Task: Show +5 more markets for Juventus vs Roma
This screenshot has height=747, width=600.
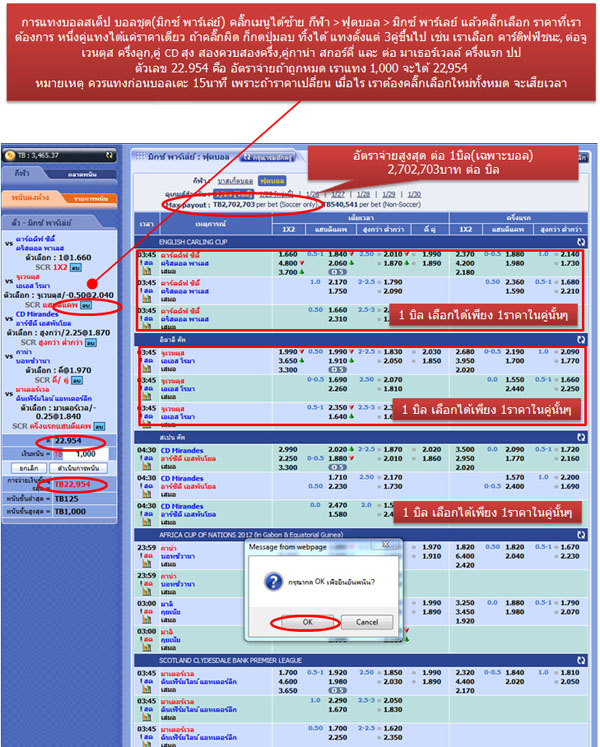Action: 337,370
